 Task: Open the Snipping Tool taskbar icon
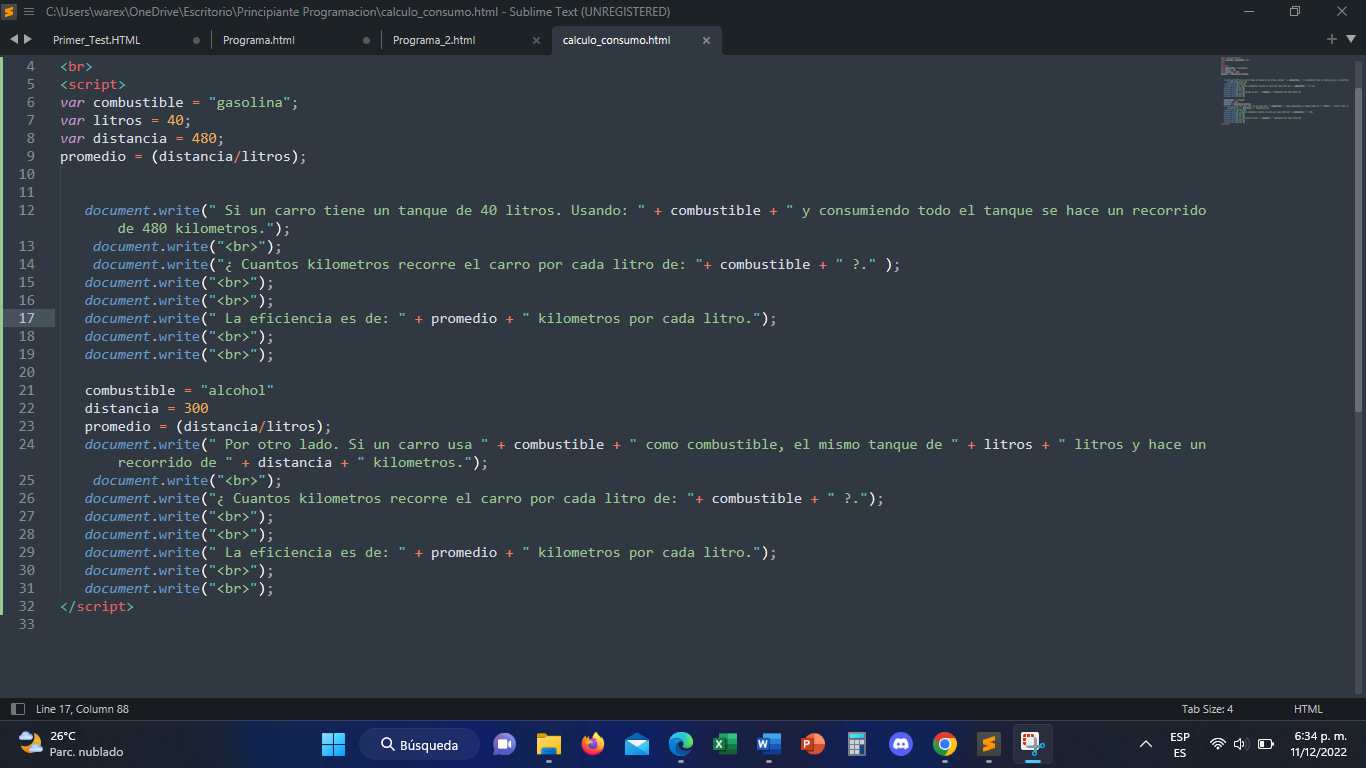[1033, 744]
